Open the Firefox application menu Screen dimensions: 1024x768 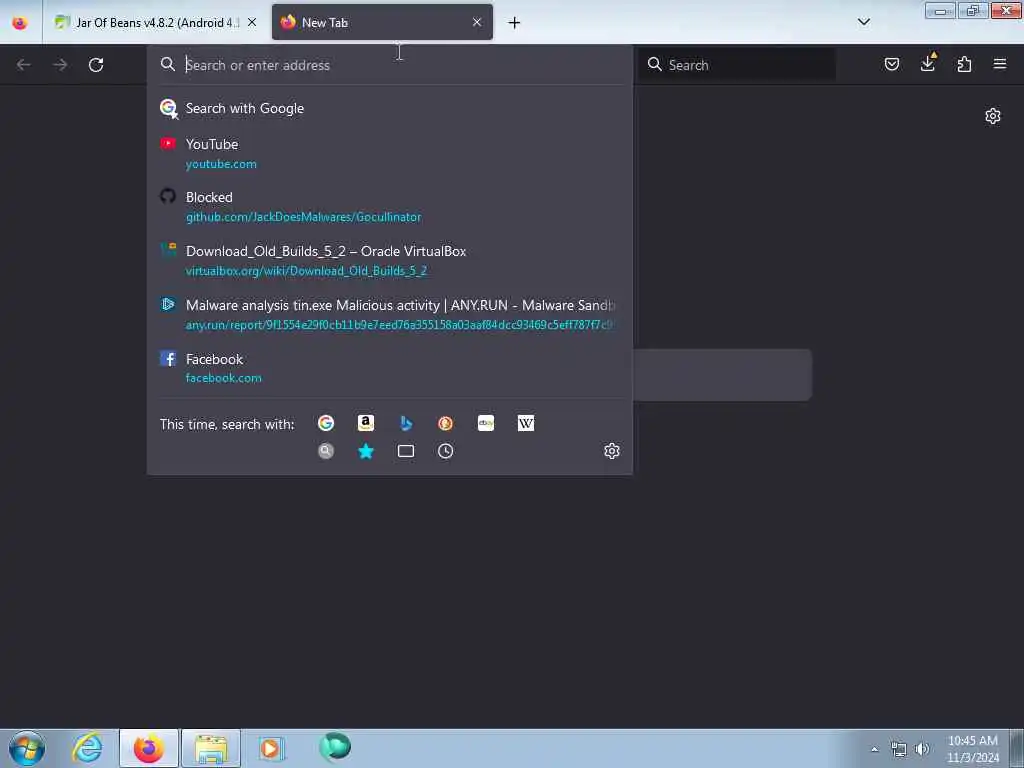click(999, 64)
